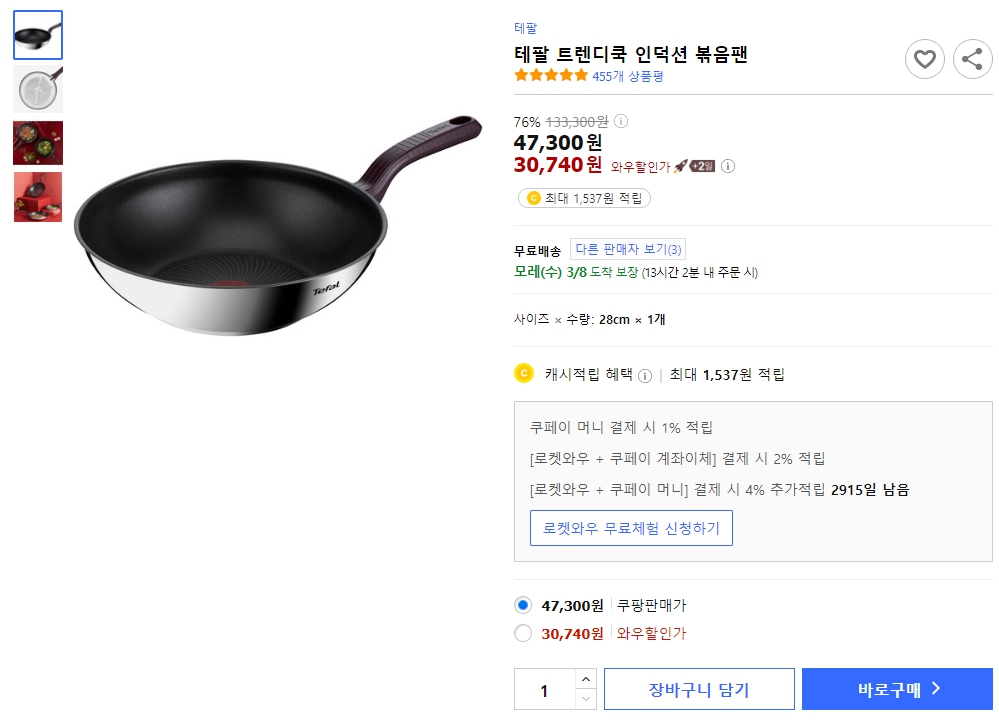Open sharing options via share icon
The image size is (999, 721).
point(972,59)
